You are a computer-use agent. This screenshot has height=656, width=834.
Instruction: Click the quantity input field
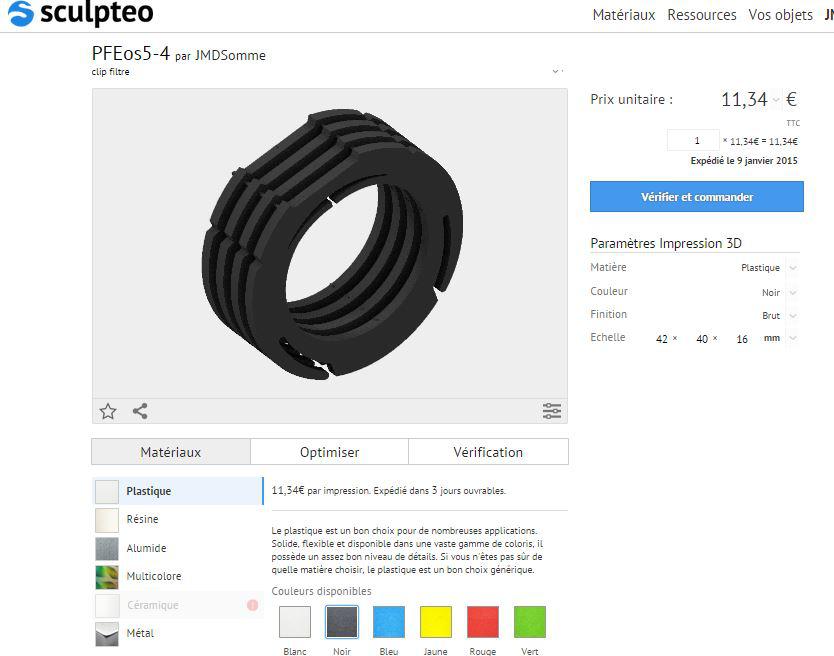(693, 140)
